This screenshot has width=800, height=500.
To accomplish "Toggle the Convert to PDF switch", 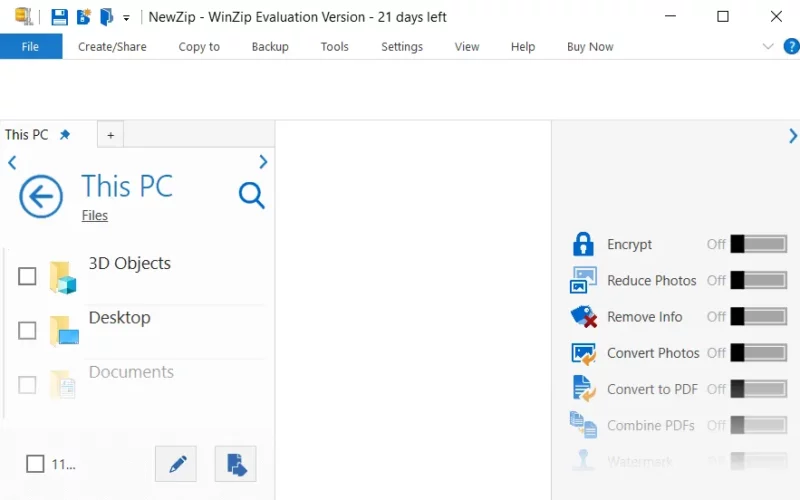I will (x=759, y=389).
